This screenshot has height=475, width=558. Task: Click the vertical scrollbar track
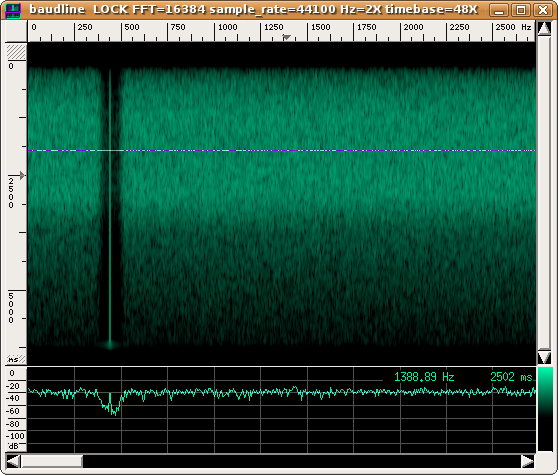tap(544, 192)
